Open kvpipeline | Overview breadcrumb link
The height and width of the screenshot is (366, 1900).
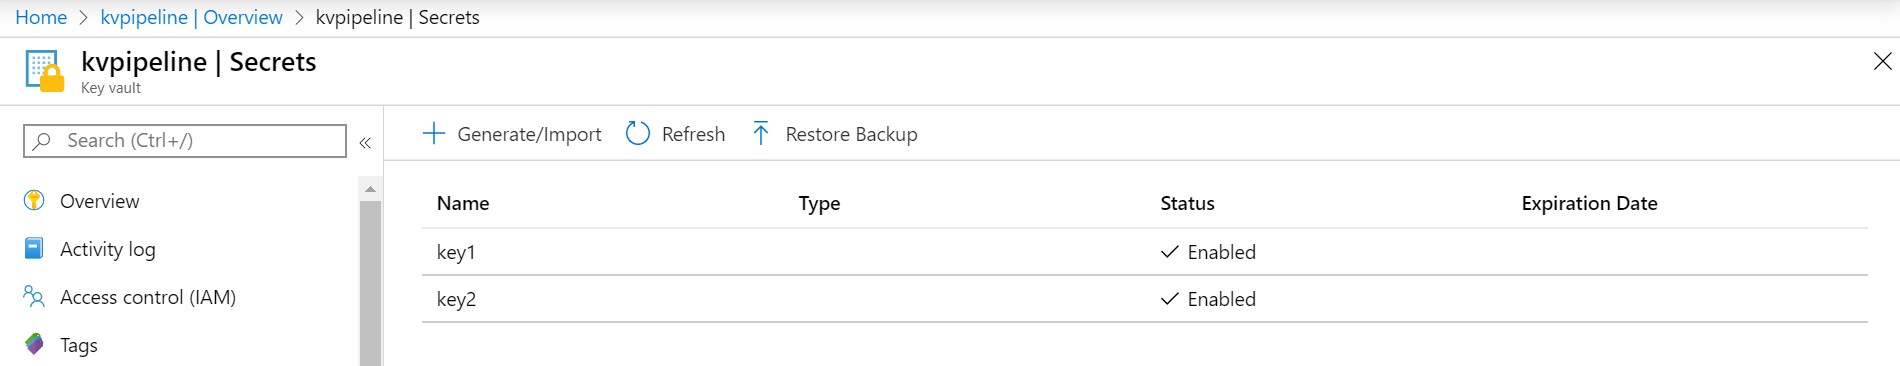pyautogui.click(x=191, y=17)
